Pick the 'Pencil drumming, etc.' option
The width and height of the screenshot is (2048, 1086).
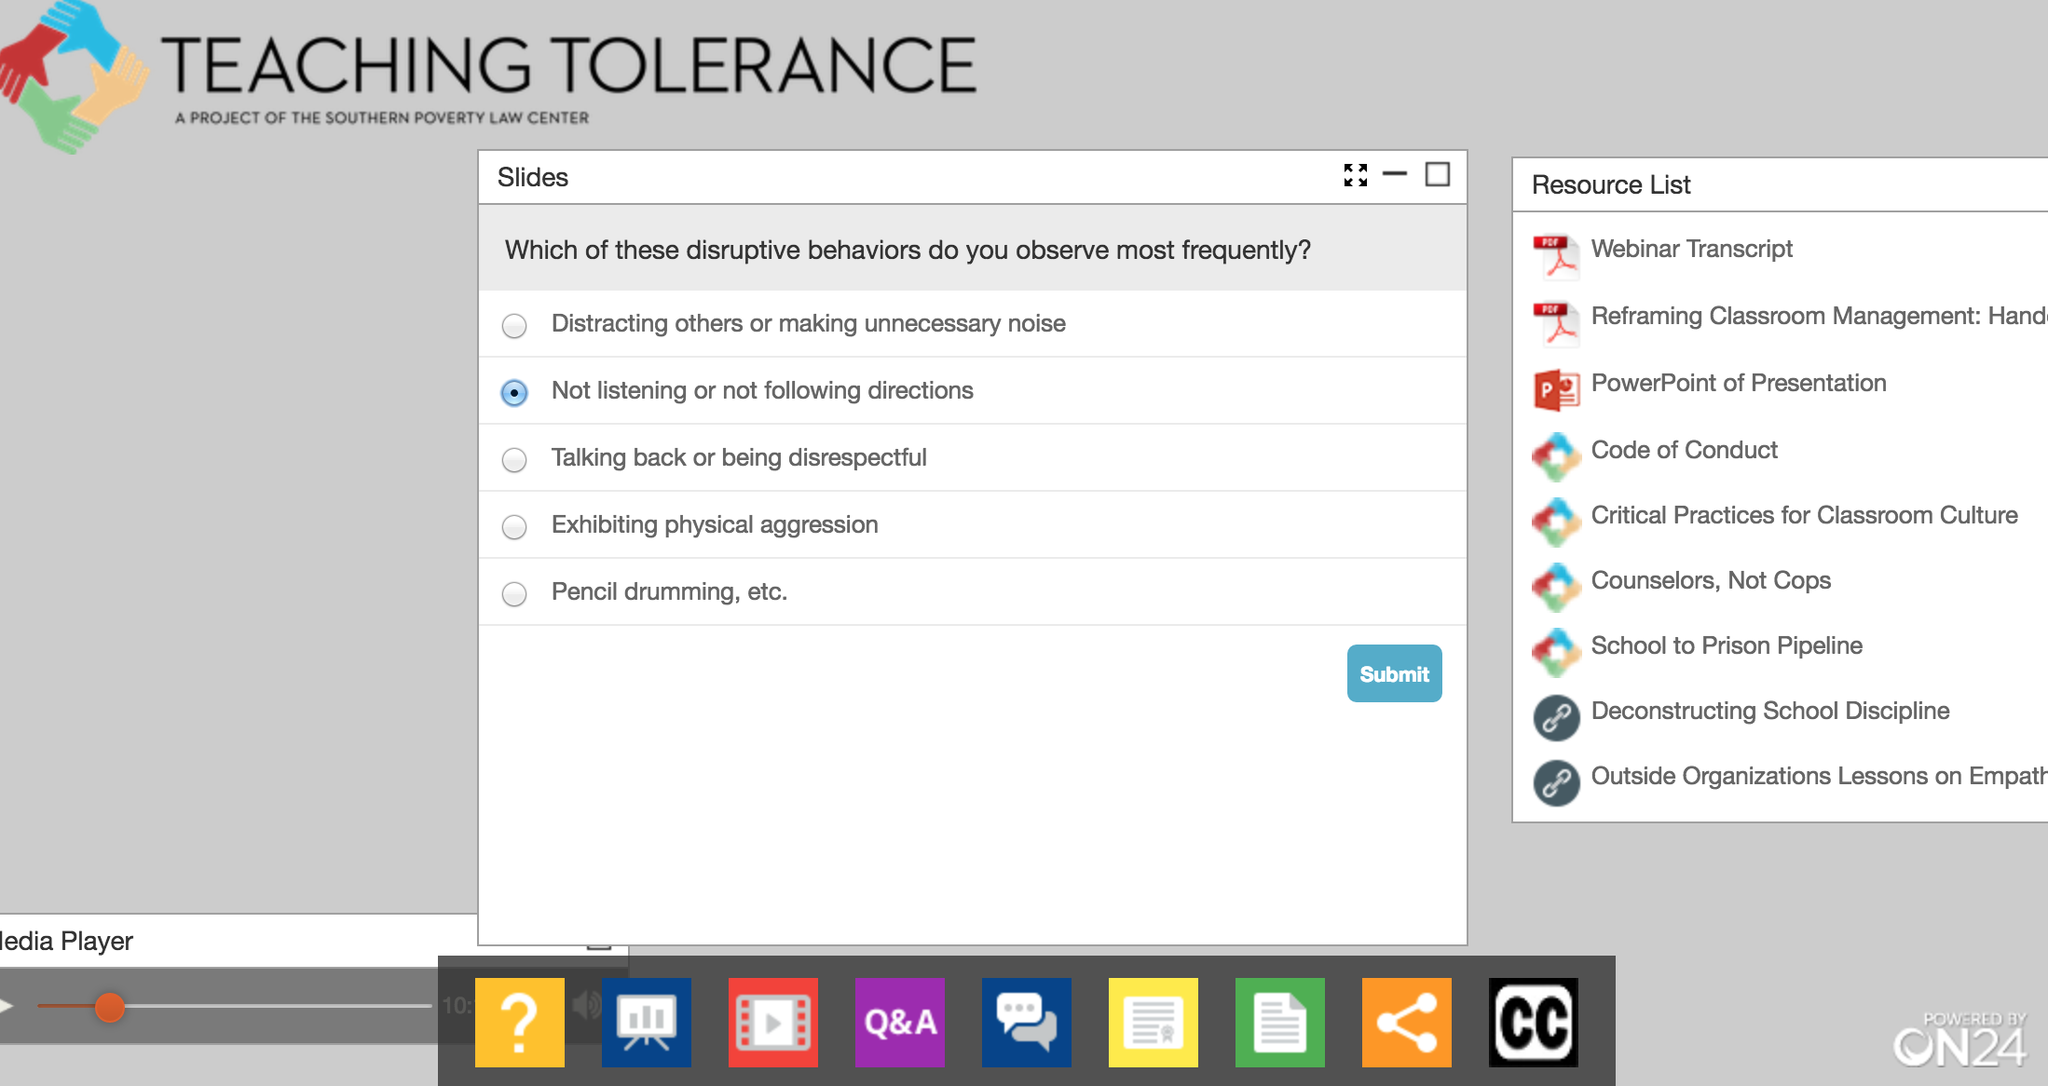pos(514,593)
